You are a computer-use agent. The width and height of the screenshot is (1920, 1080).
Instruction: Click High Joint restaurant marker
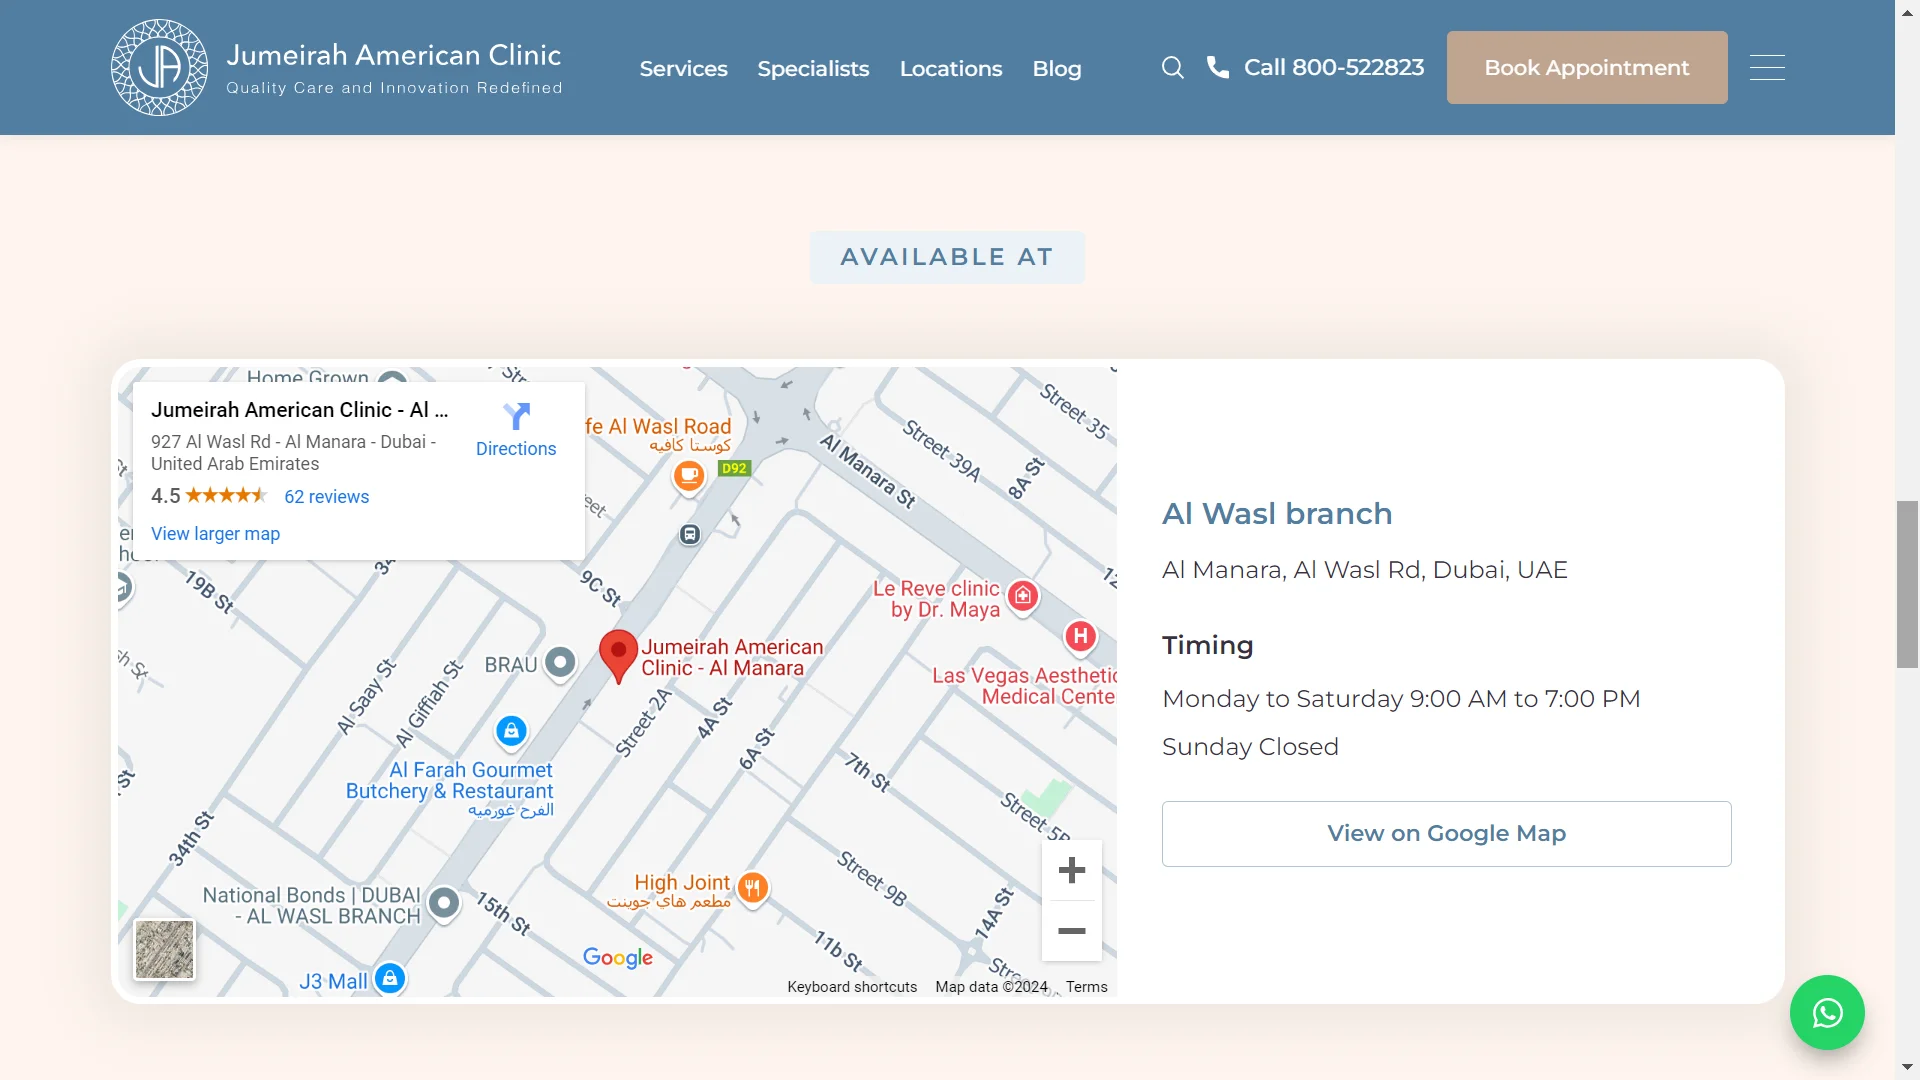point(753,887)
